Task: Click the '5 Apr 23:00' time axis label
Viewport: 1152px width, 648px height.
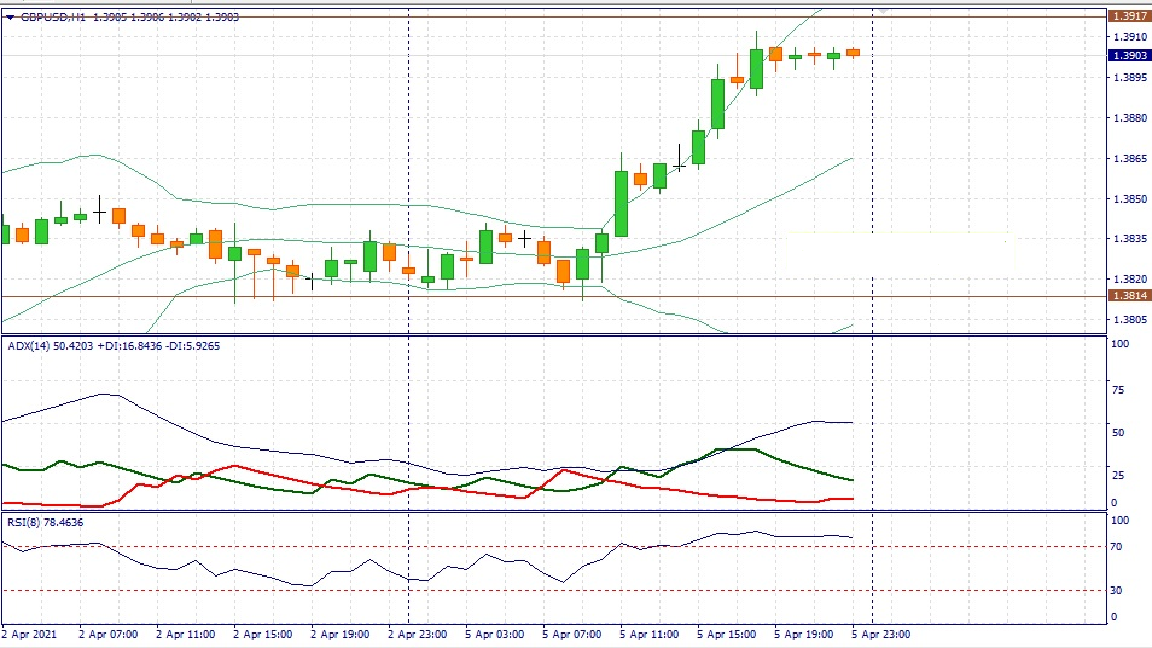Action: point(881,634)
